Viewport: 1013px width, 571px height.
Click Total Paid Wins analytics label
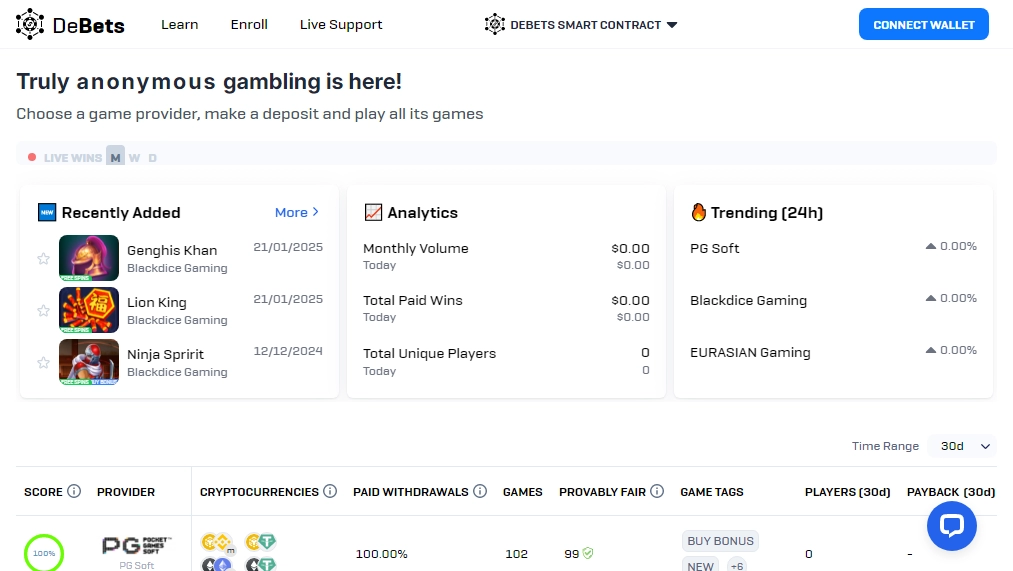pyautogui.click(x=413, y=300)
